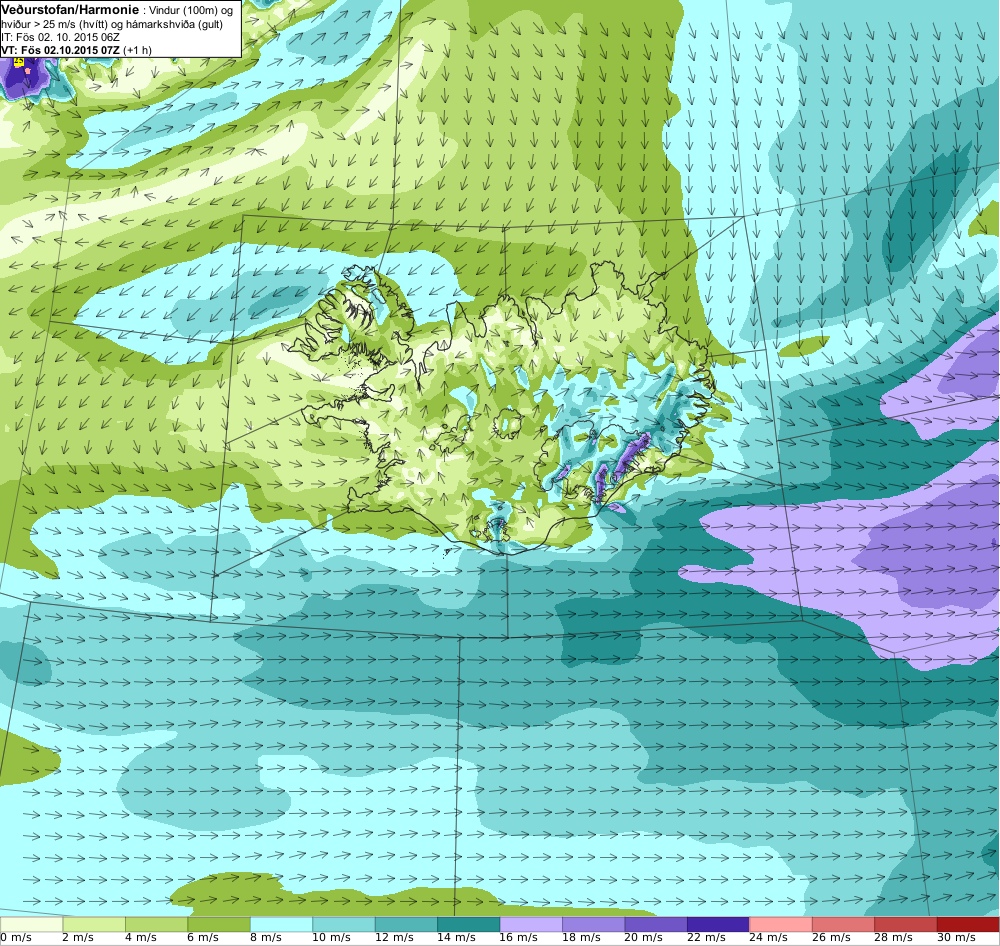
Task: Click the '10 m/s' legend label
Action: pyautogui.click(x=331, y=938)
